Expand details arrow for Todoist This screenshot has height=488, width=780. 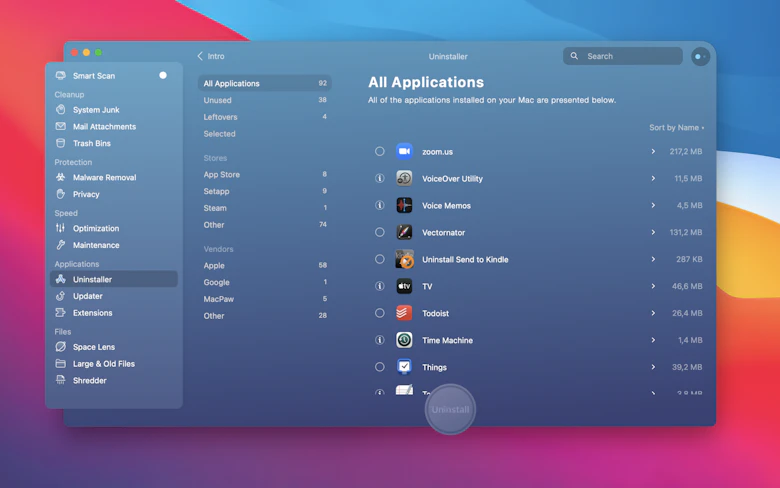tap(653, 313)
